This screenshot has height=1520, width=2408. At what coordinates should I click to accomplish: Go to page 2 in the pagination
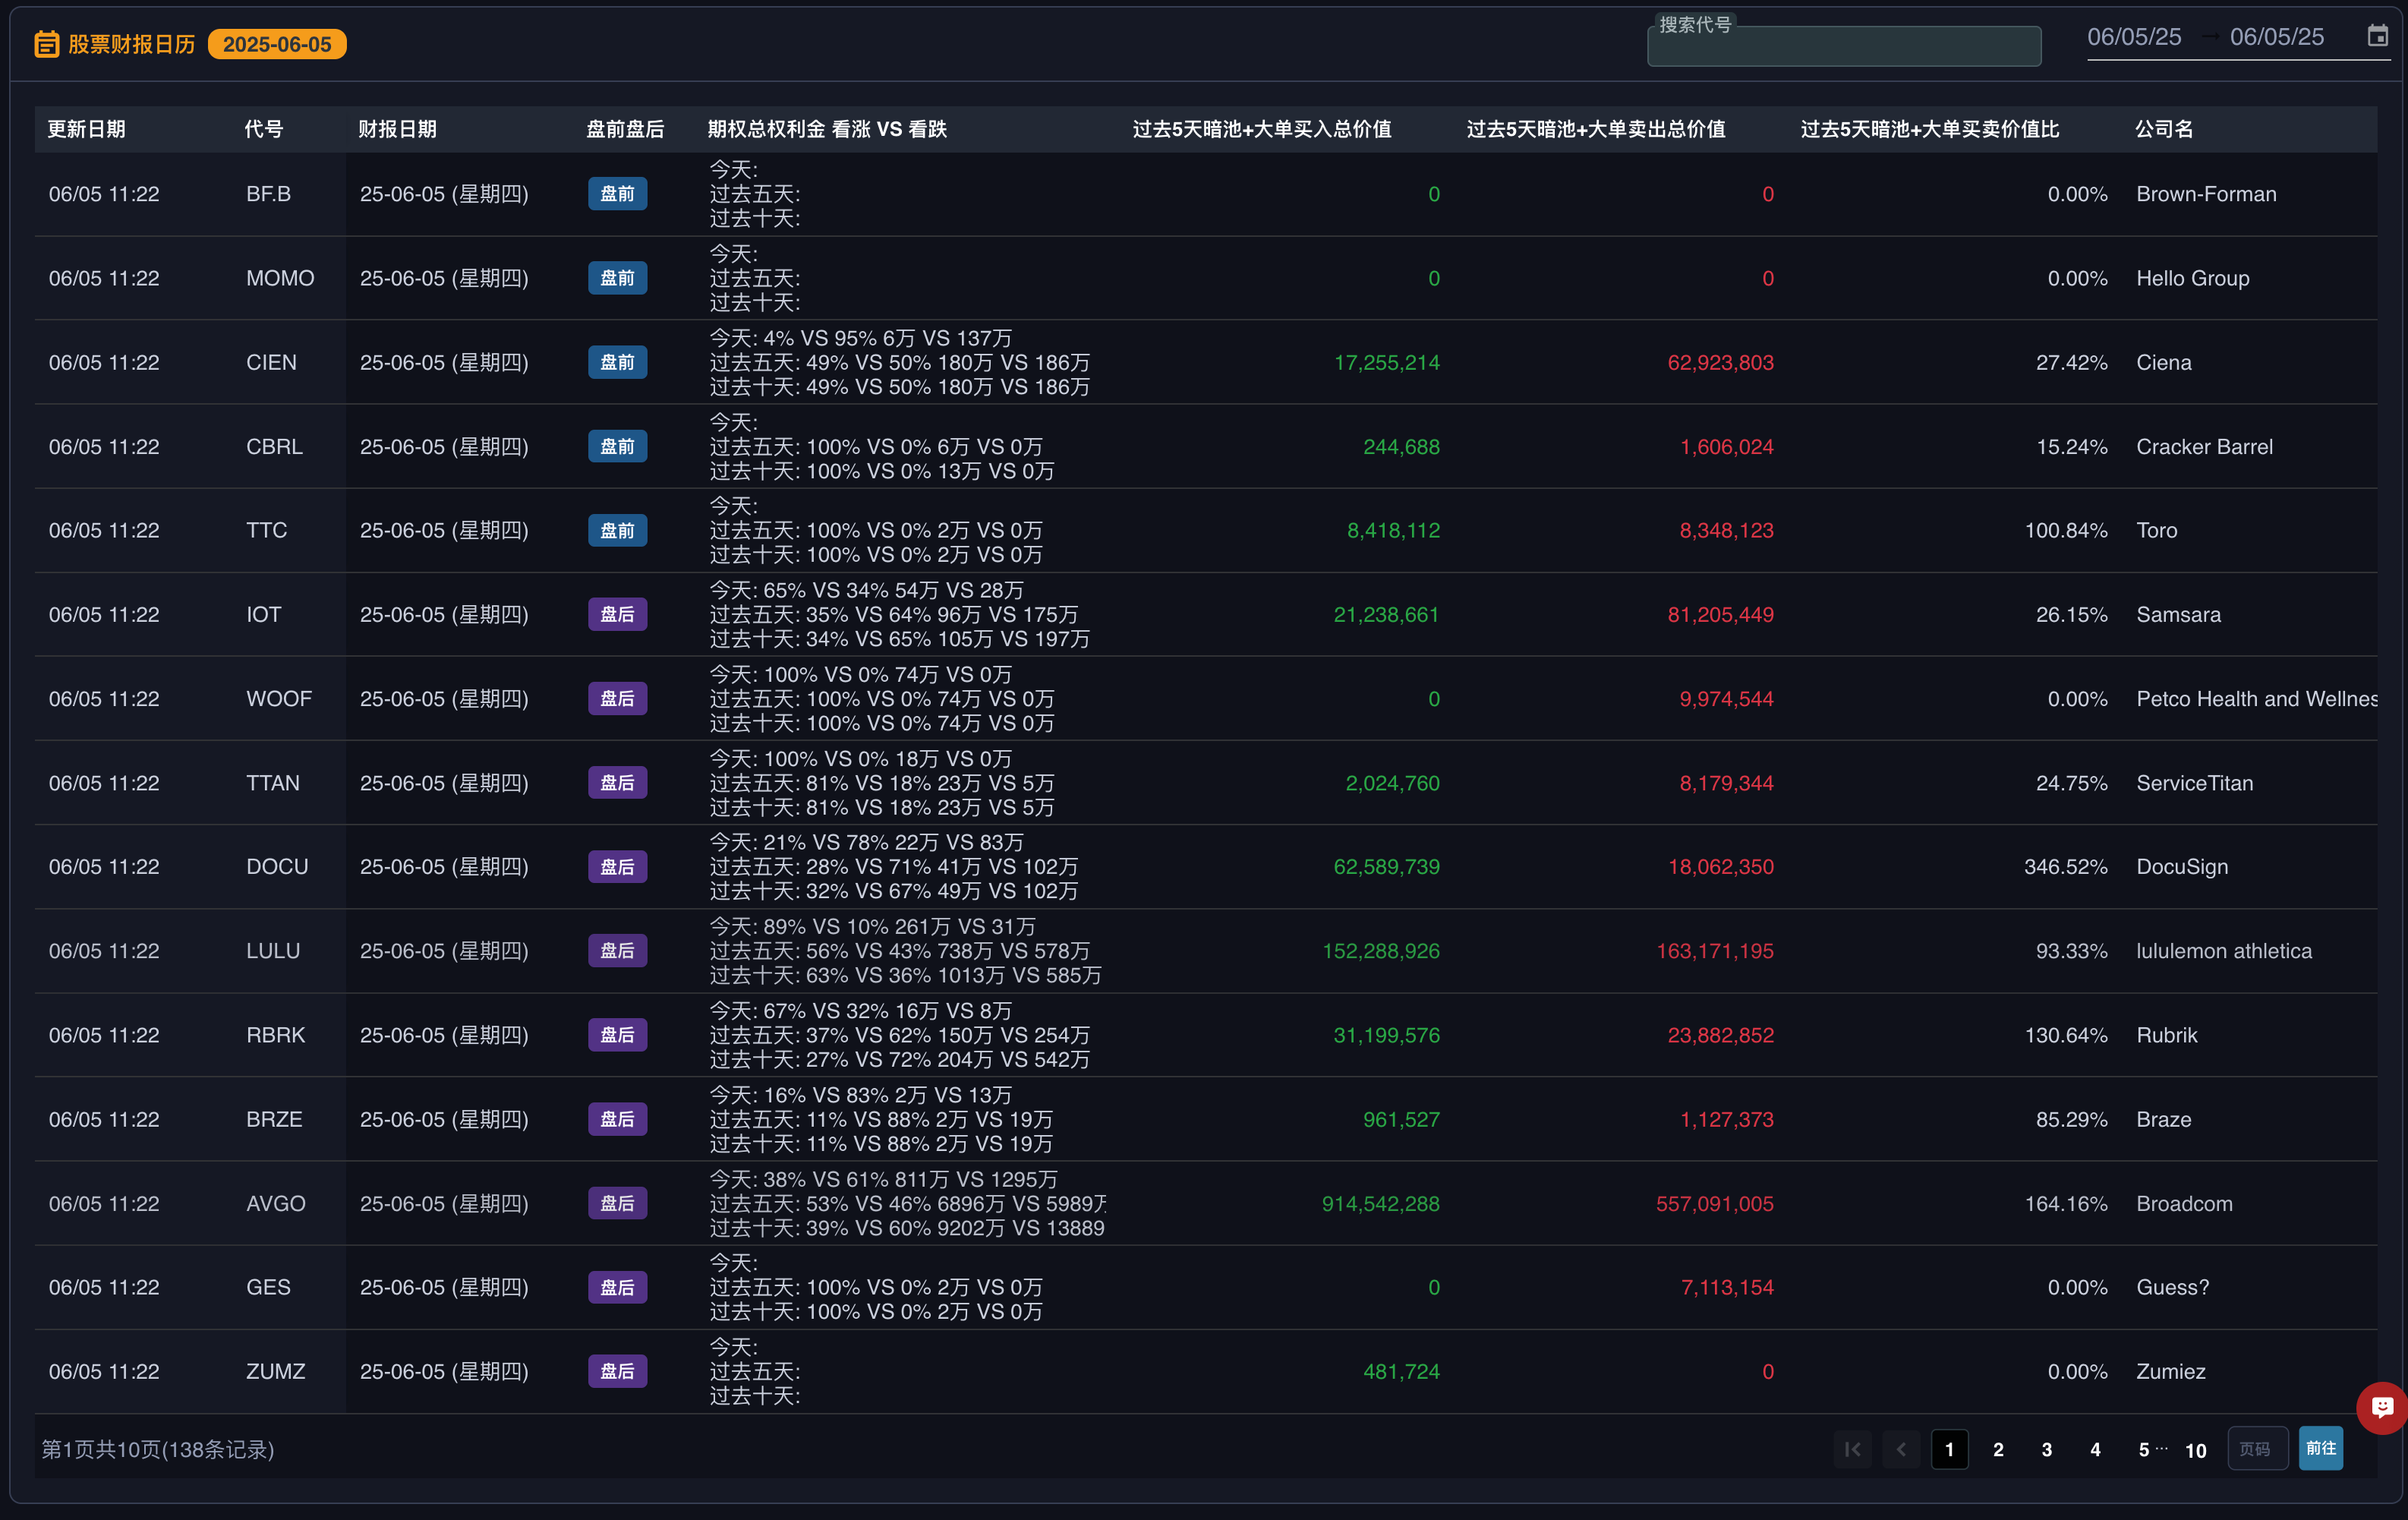point(1998,1449)
